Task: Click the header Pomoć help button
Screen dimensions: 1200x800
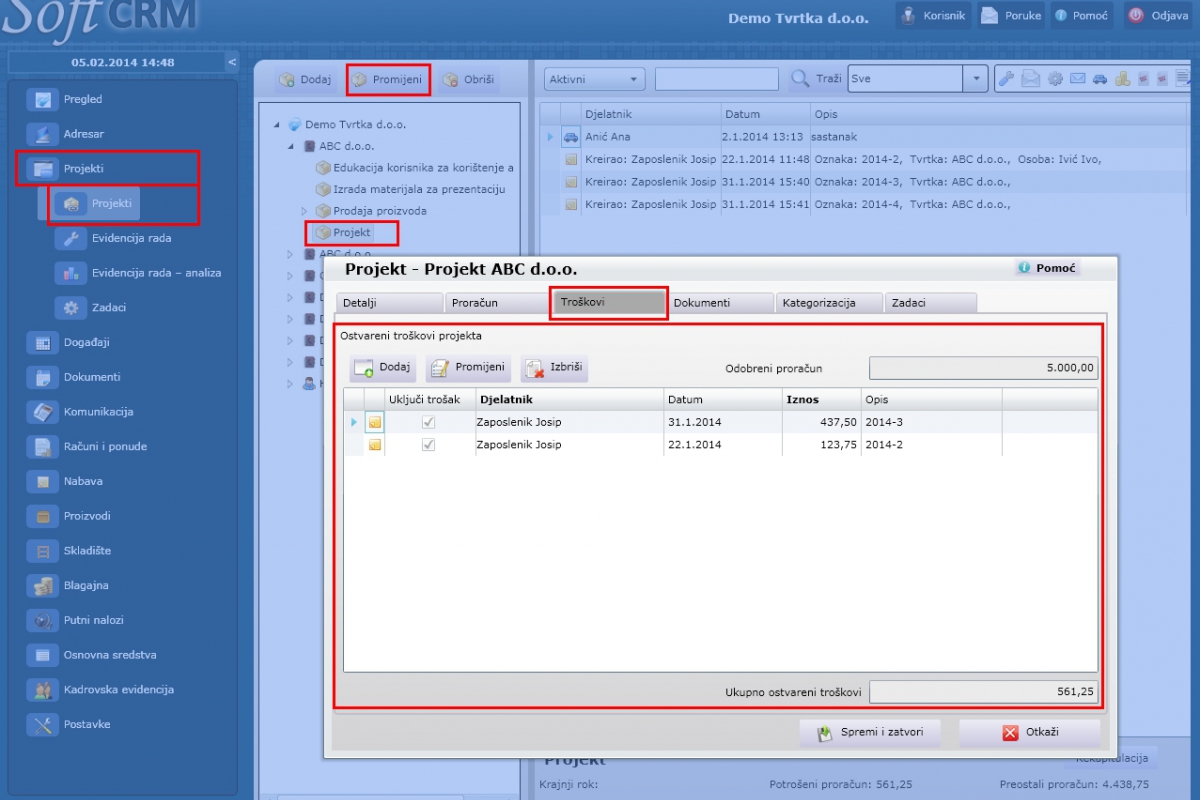Action: pyautogui.click(x=1081, y=16)
